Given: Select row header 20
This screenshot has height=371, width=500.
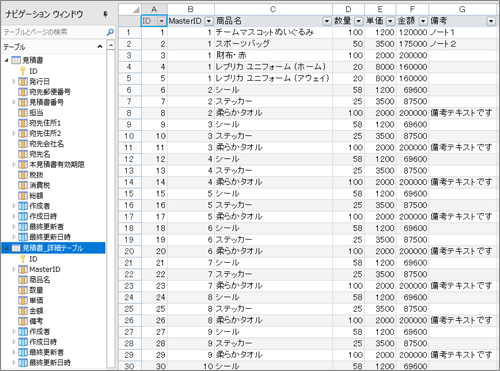Looking at the screenshot, I should pyautogui.click(x=129, y=251).
